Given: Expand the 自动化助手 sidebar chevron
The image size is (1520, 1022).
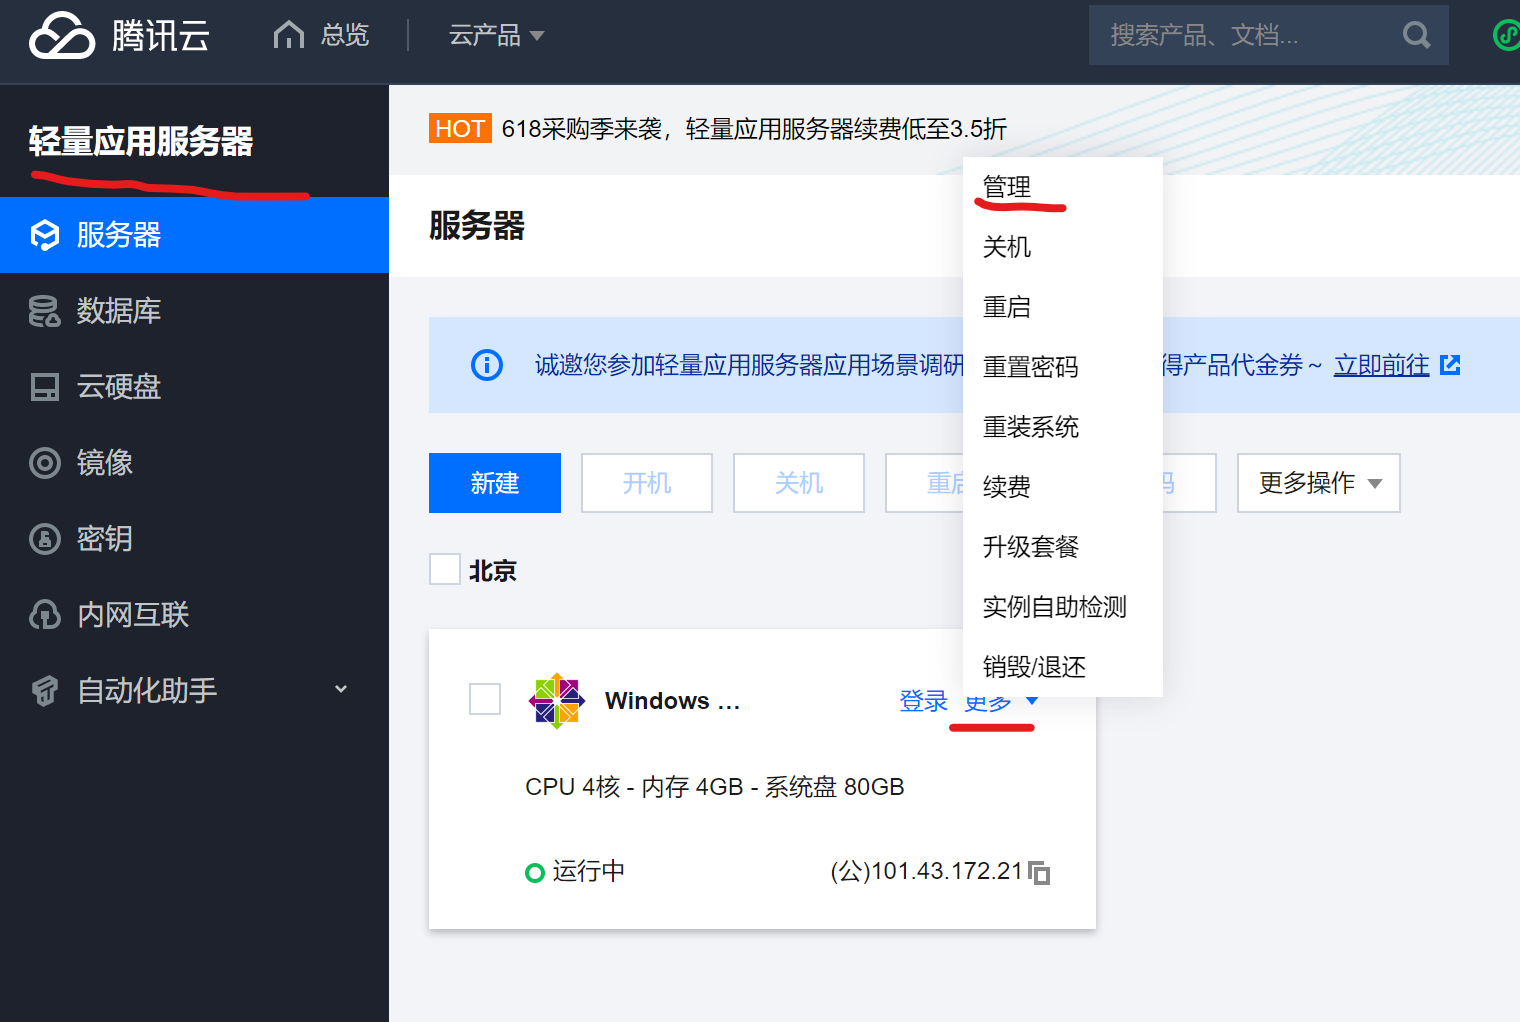Looking at the screenshot, I should coord(341,689).
